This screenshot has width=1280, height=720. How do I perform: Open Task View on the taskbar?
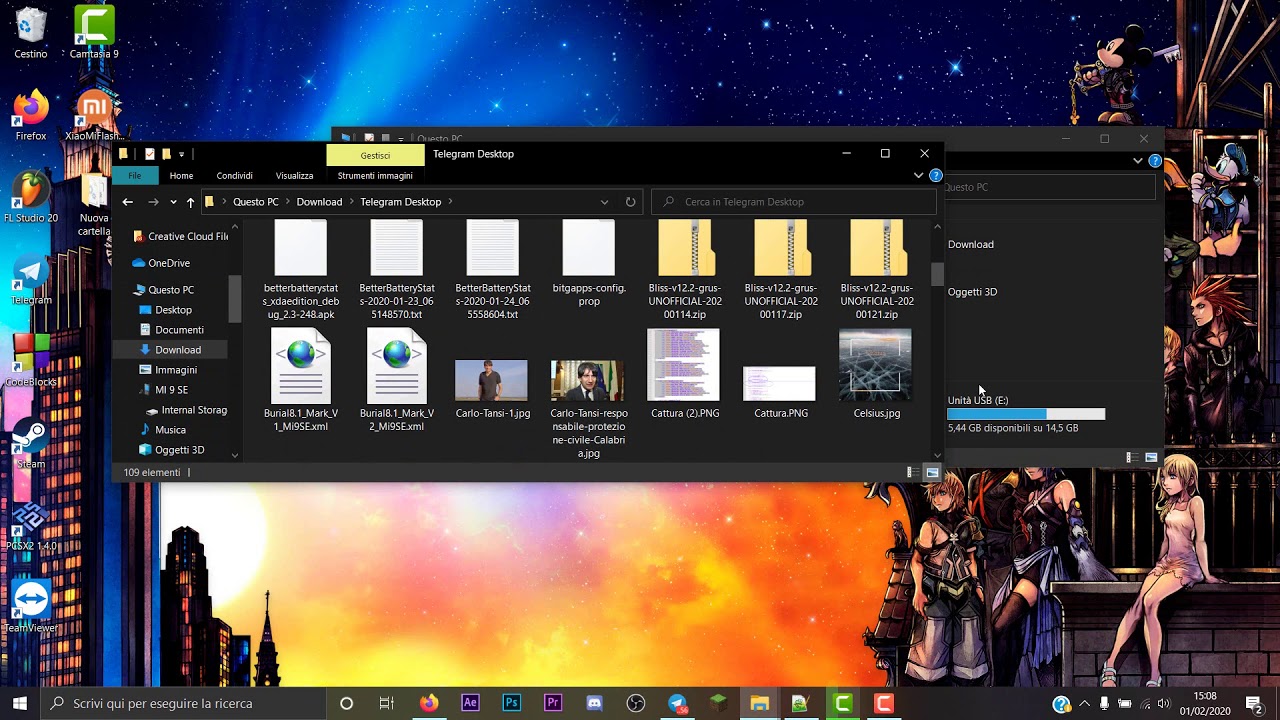(x=387, y=703)
